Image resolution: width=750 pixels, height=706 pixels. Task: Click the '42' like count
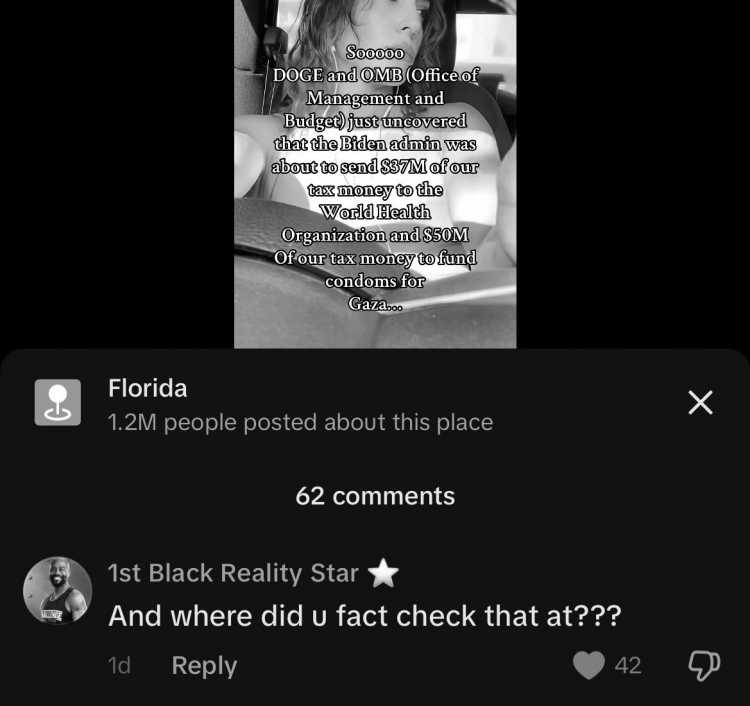coord(628,665)
